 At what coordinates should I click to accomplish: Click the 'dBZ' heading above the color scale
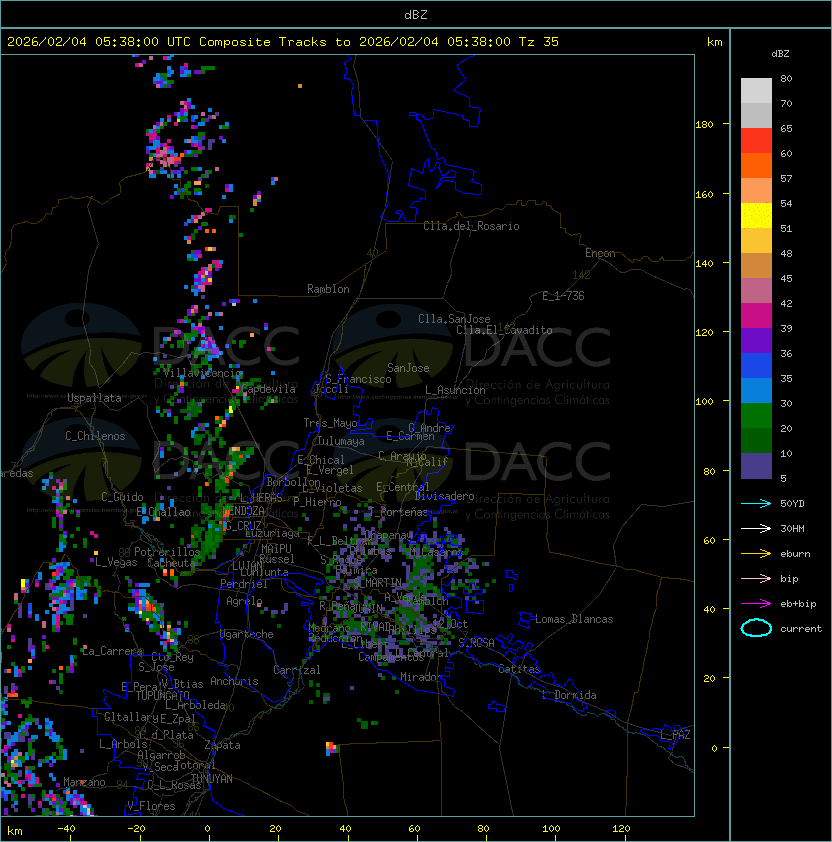click(780, 54)
